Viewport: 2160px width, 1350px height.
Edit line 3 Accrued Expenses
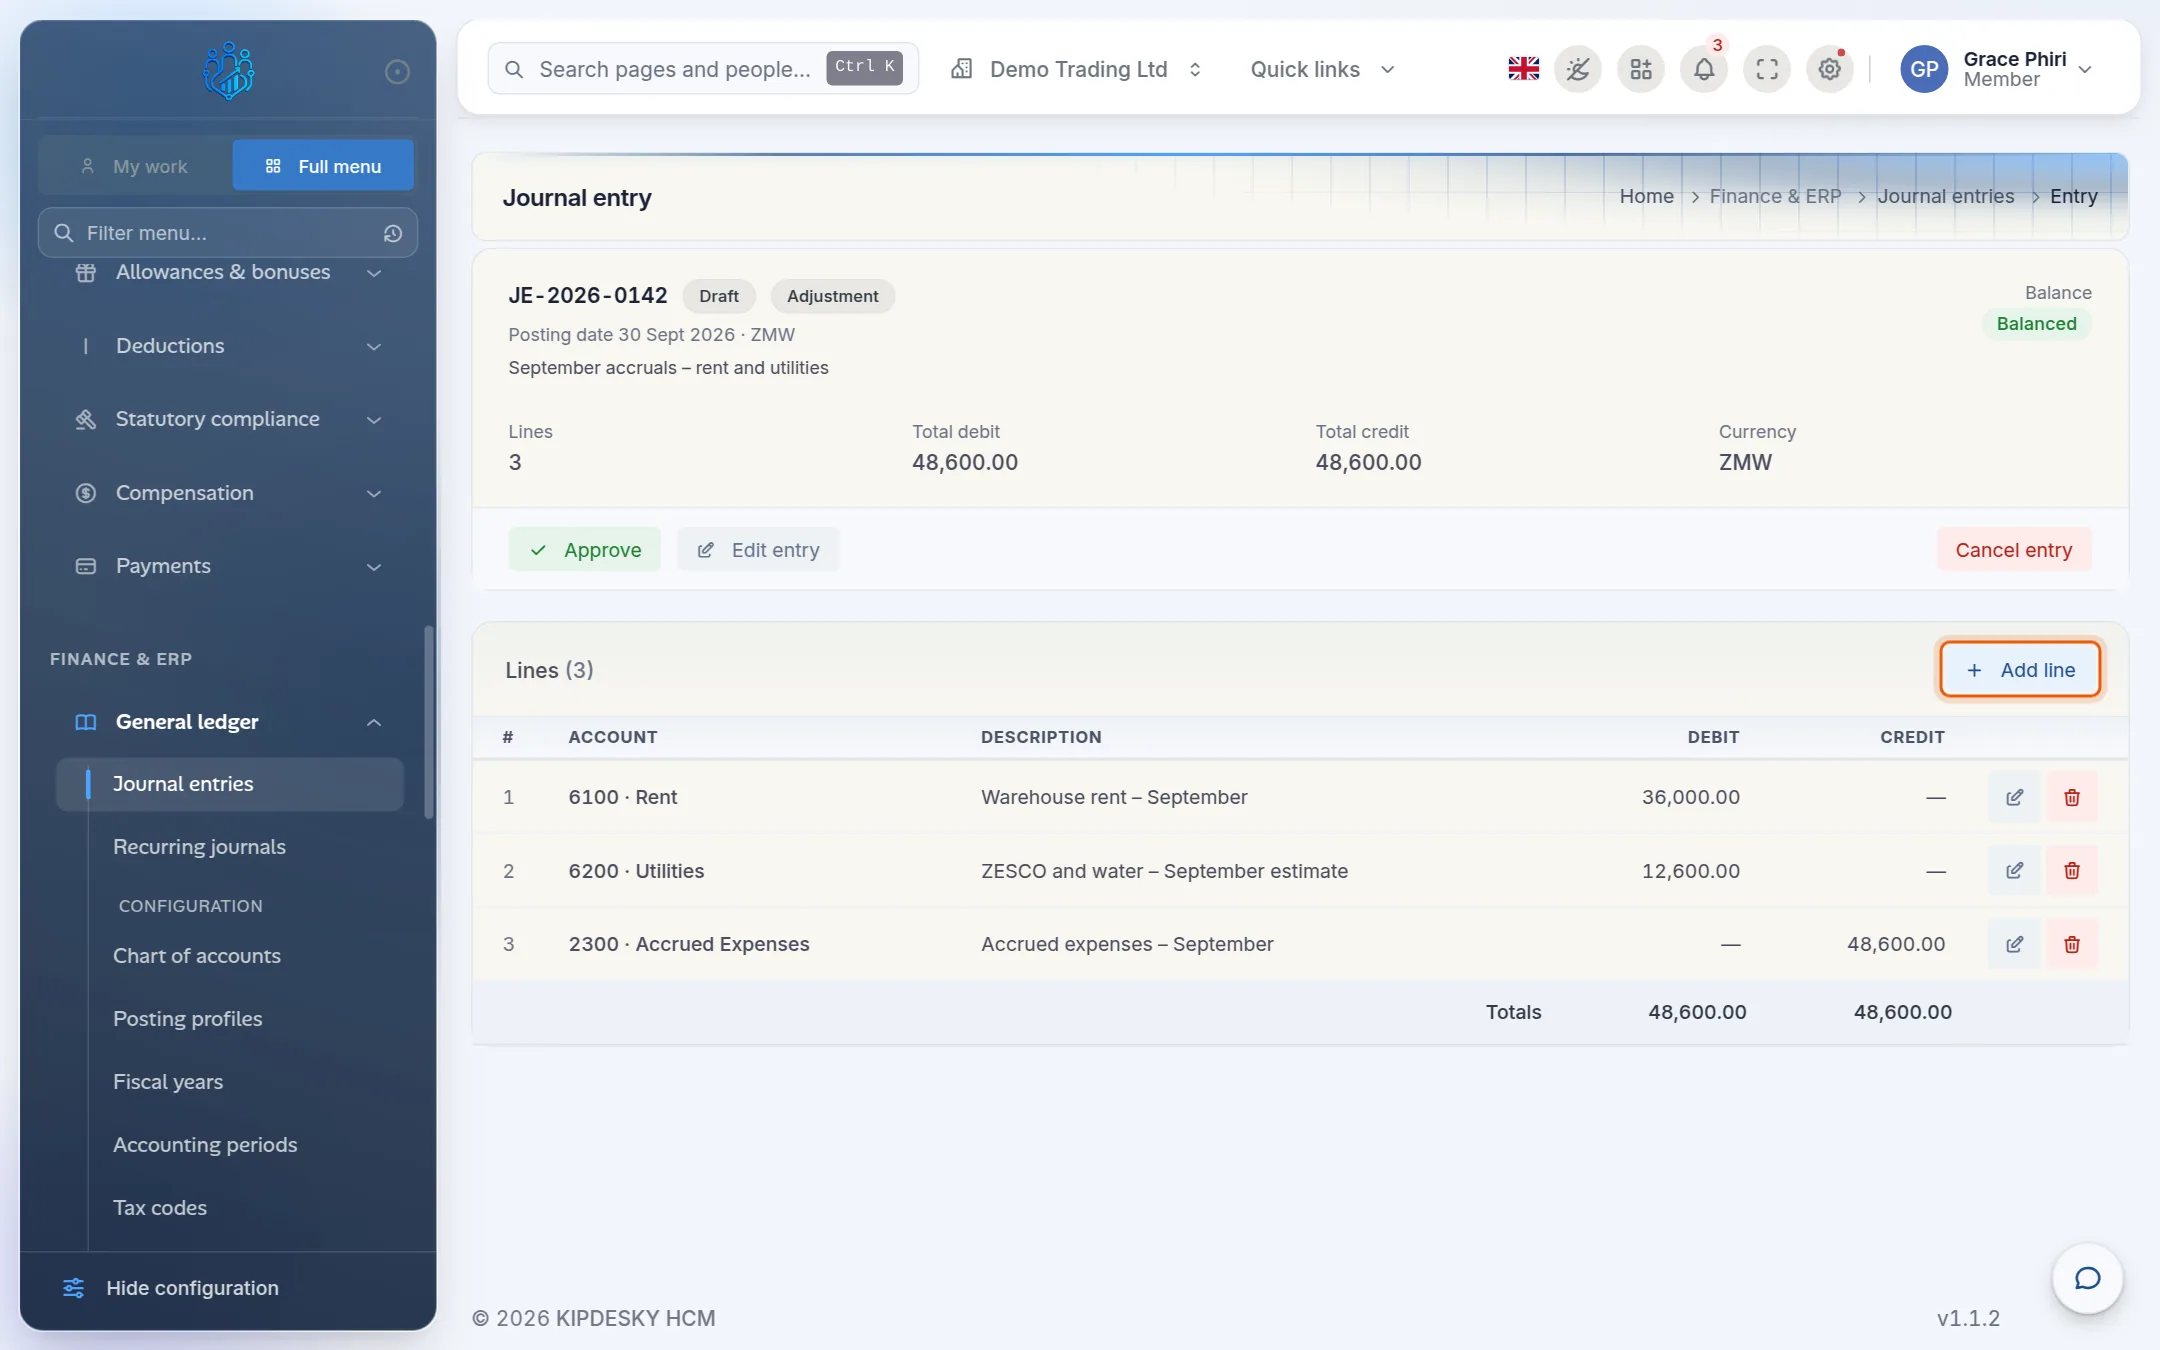click(x=2014, y=944)
